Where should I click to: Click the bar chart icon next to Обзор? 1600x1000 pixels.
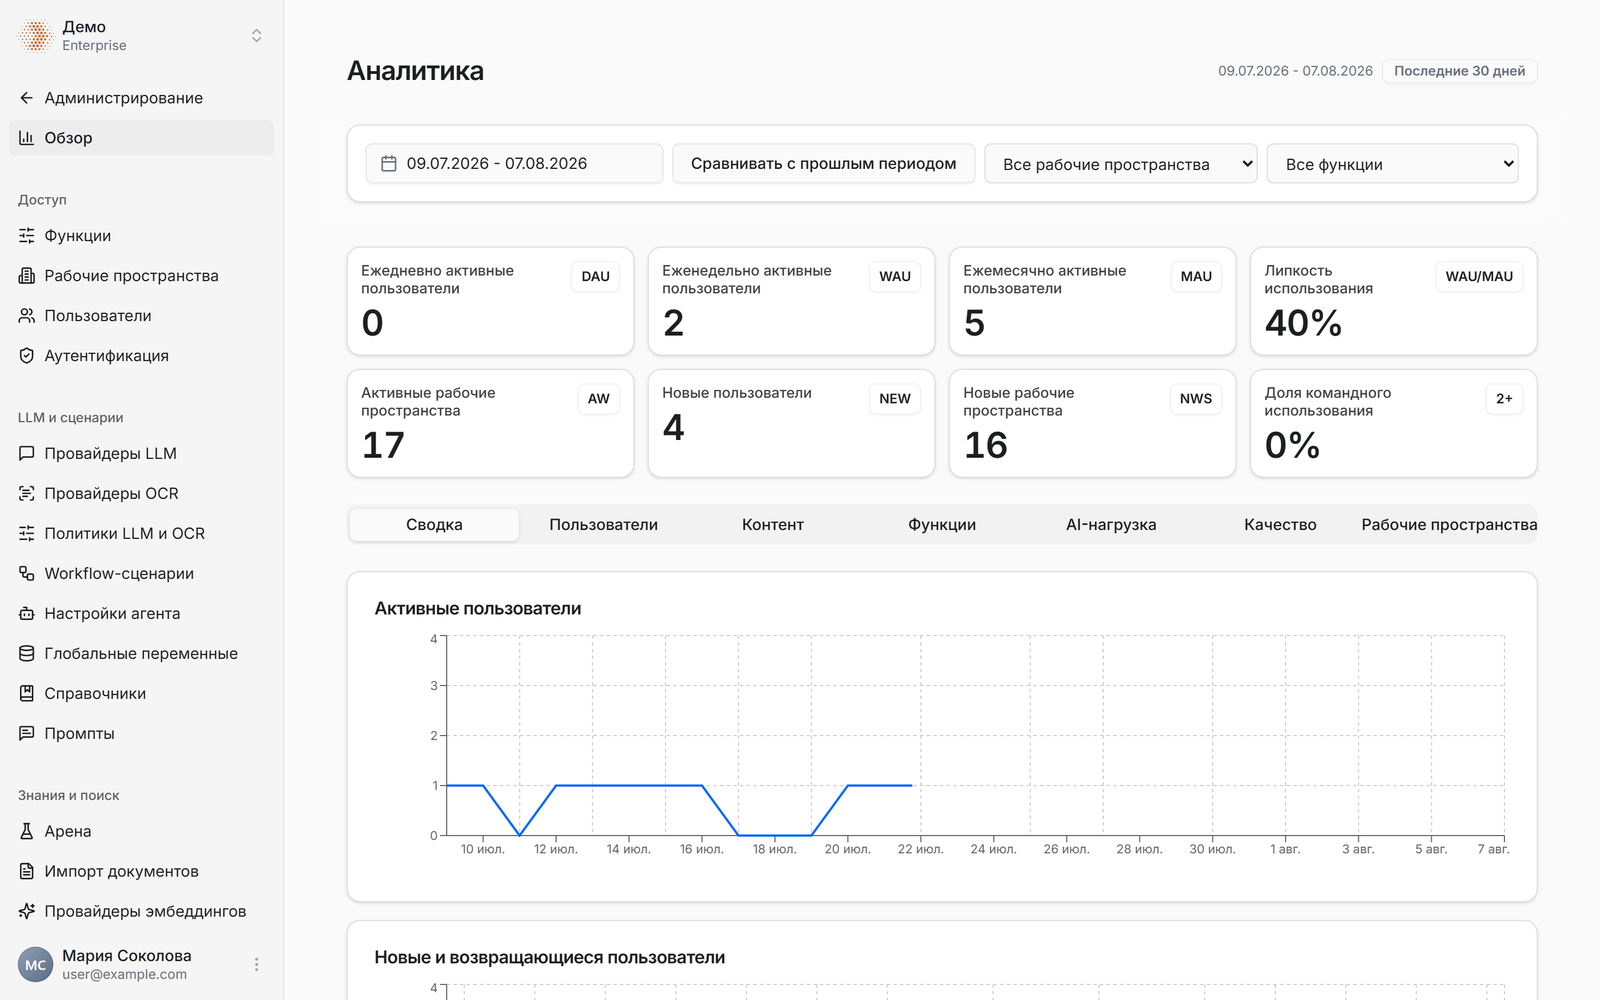(x=27, y=138)
